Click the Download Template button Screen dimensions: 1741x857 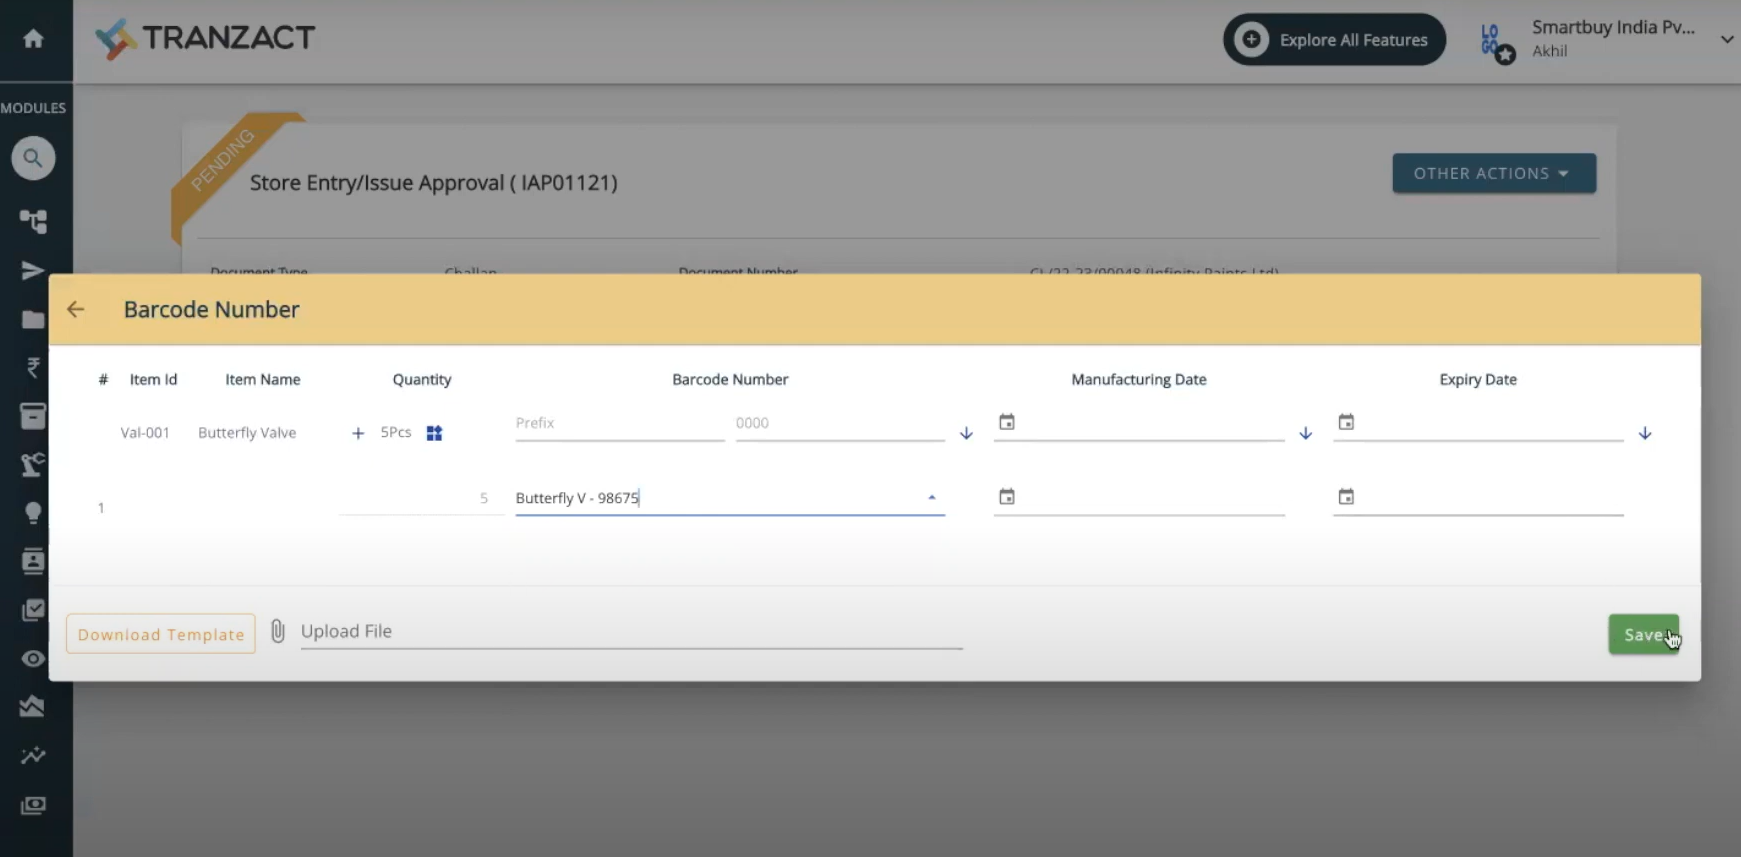(x=161, y=634)
